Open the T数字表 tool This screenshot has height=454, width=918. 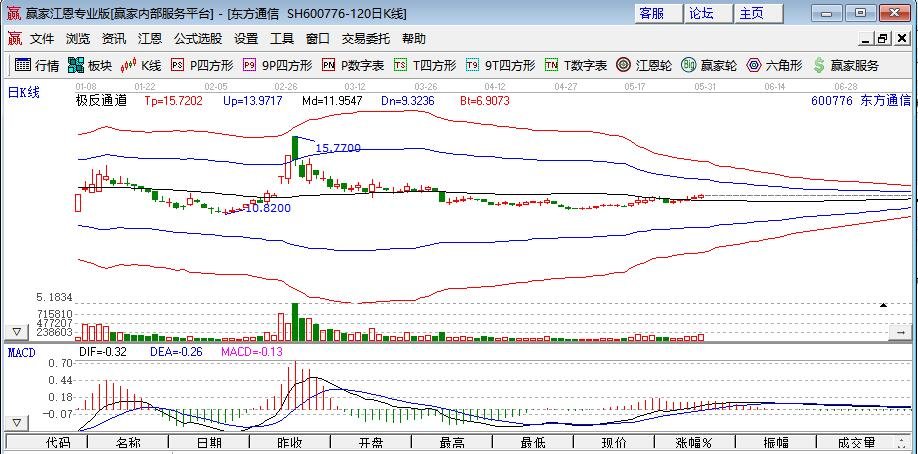pos(576,65)
